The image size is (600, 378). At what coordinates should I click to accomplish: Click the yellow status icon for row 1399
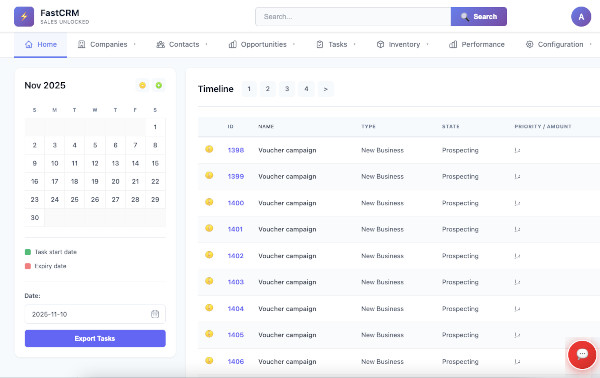click(209, 176)
